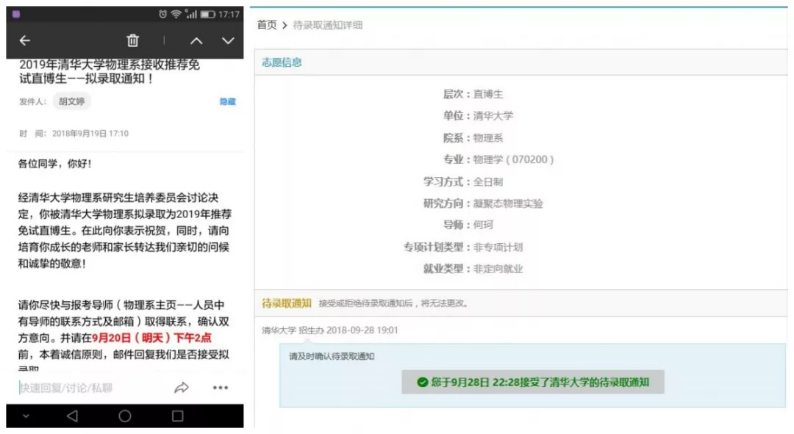794x434 pixels.
Task: Tap the forward/share arrow icon
Action: [x=181, y=388]
